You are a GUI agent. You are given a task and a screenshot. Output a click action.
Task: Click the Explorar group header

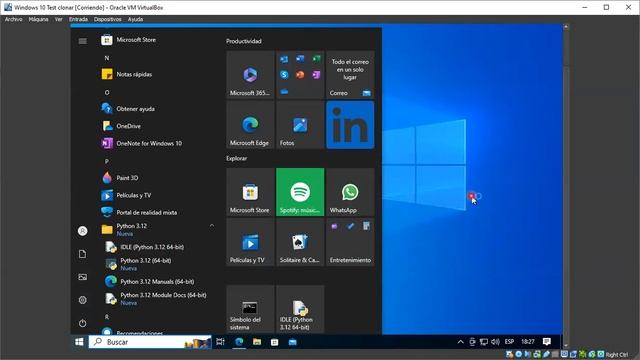click(236, 158)
